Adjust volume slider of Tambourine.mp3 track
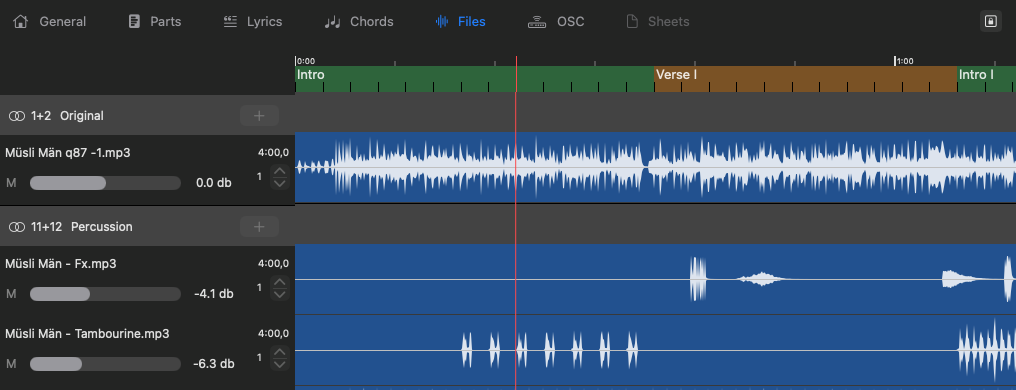 coord(105,364)
